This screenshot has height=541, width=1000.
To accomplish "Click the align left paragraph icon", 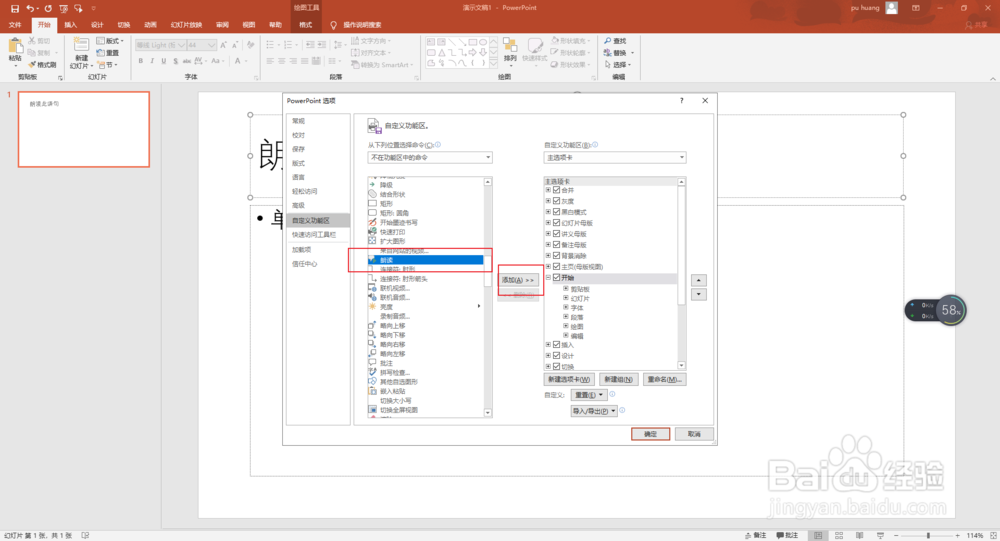I will [270, 61].
